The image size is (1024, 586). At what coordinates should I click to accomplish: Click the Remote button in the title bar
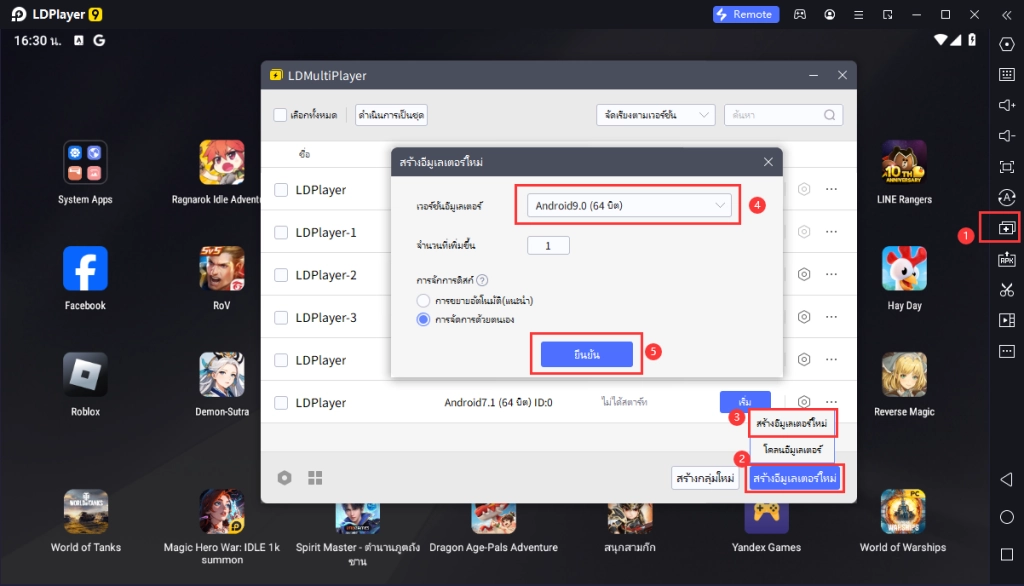746,14
